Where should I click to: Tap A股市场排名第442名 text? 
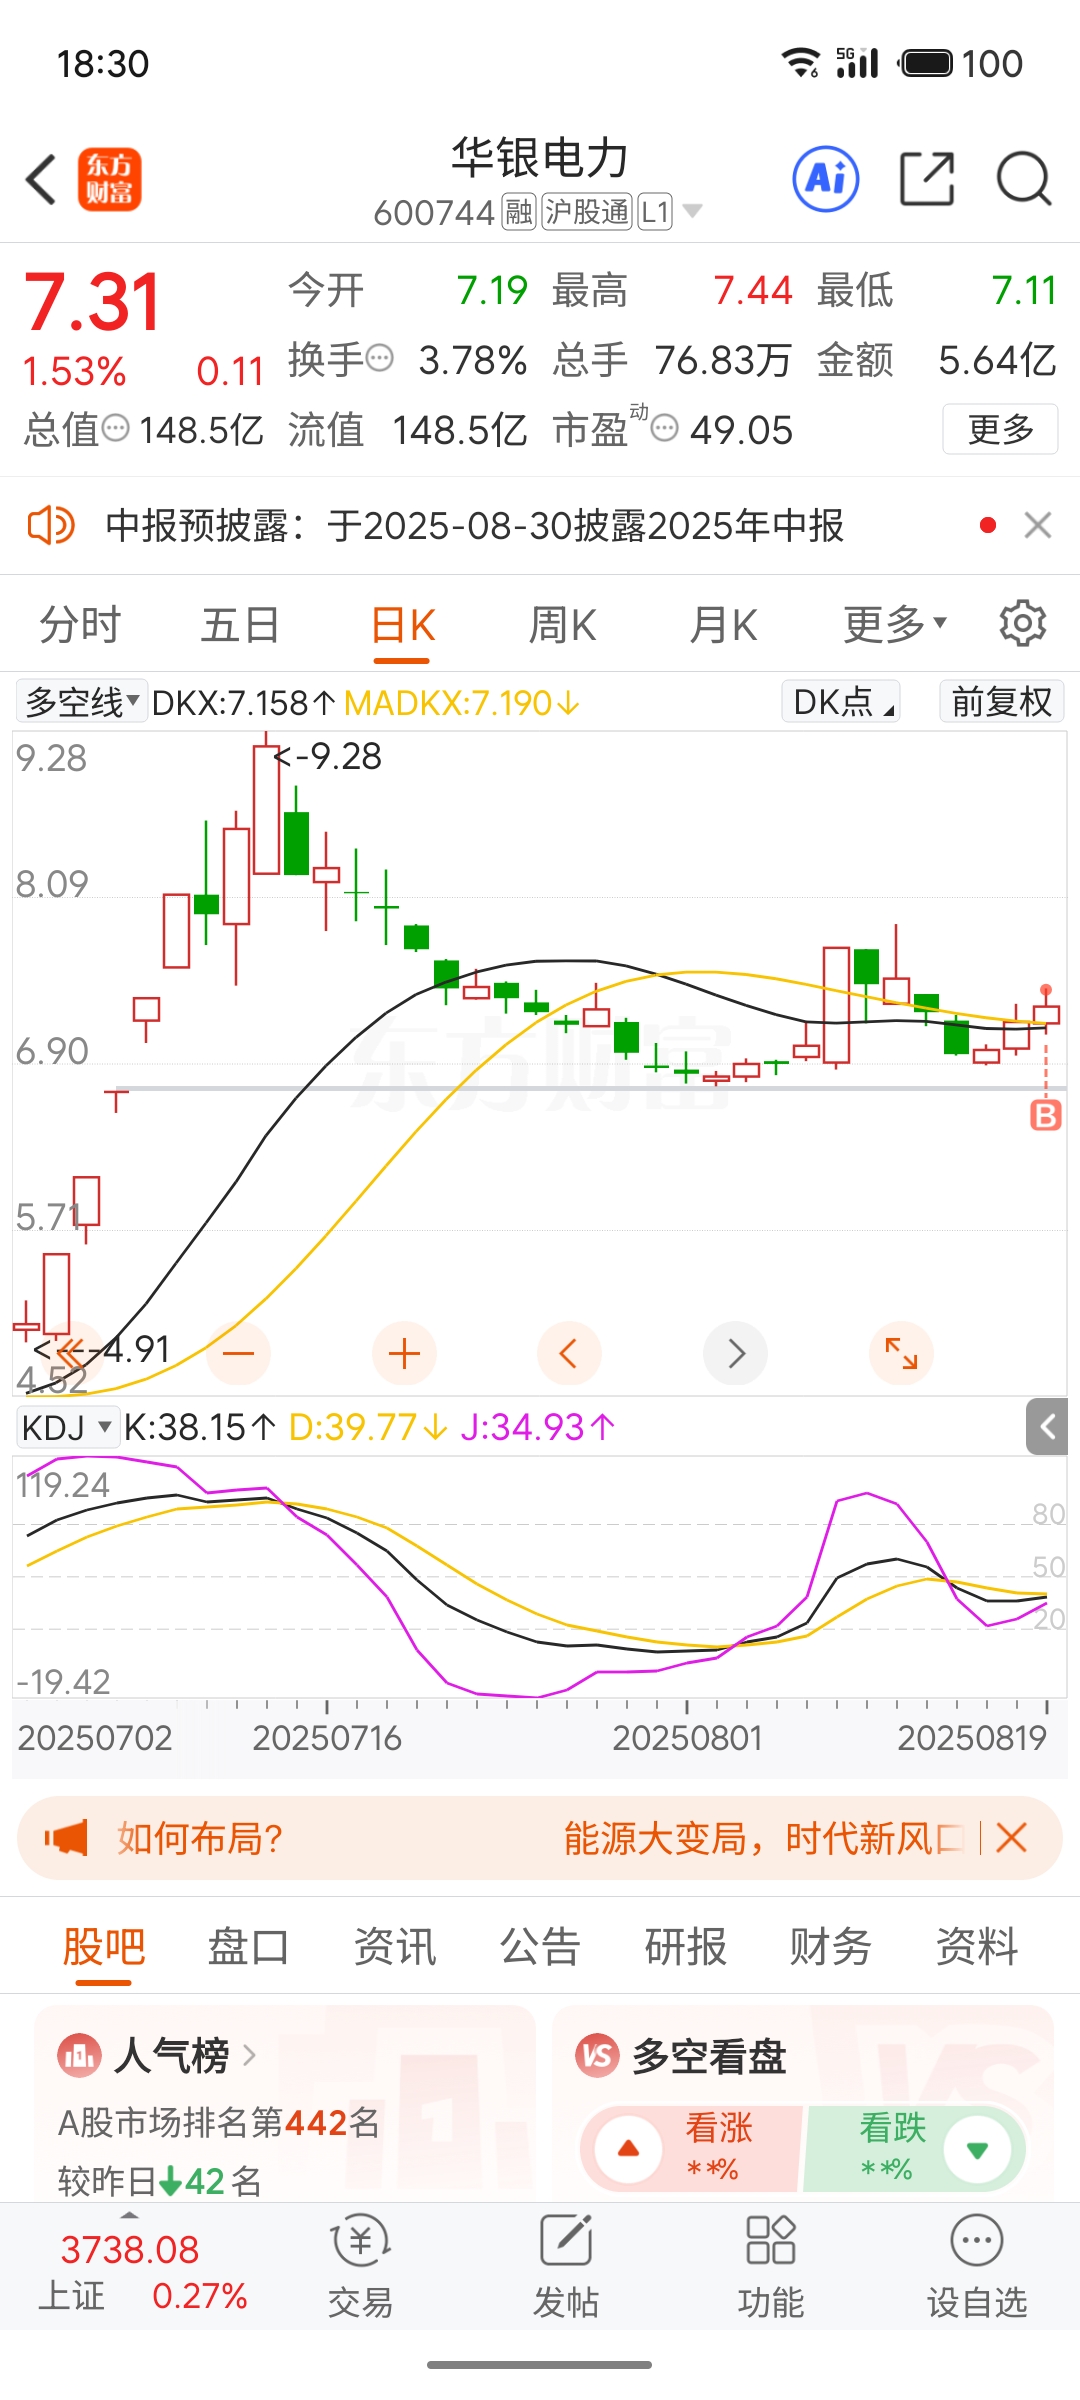pos(219,2122)
